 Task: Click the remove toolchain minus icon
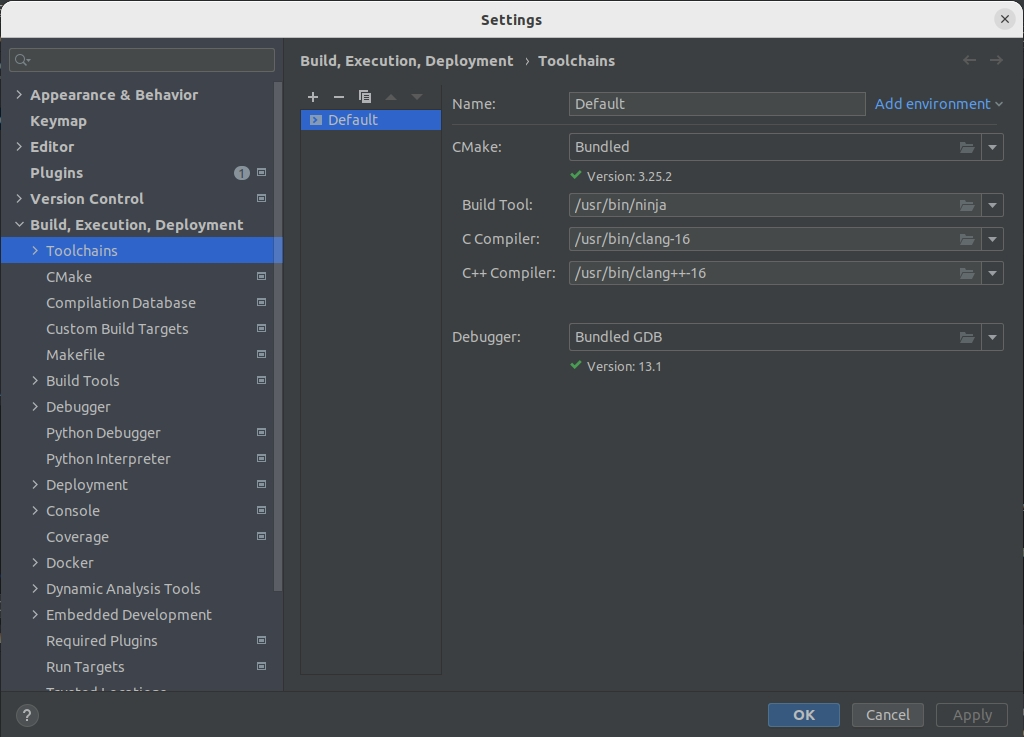coord(339,97)
